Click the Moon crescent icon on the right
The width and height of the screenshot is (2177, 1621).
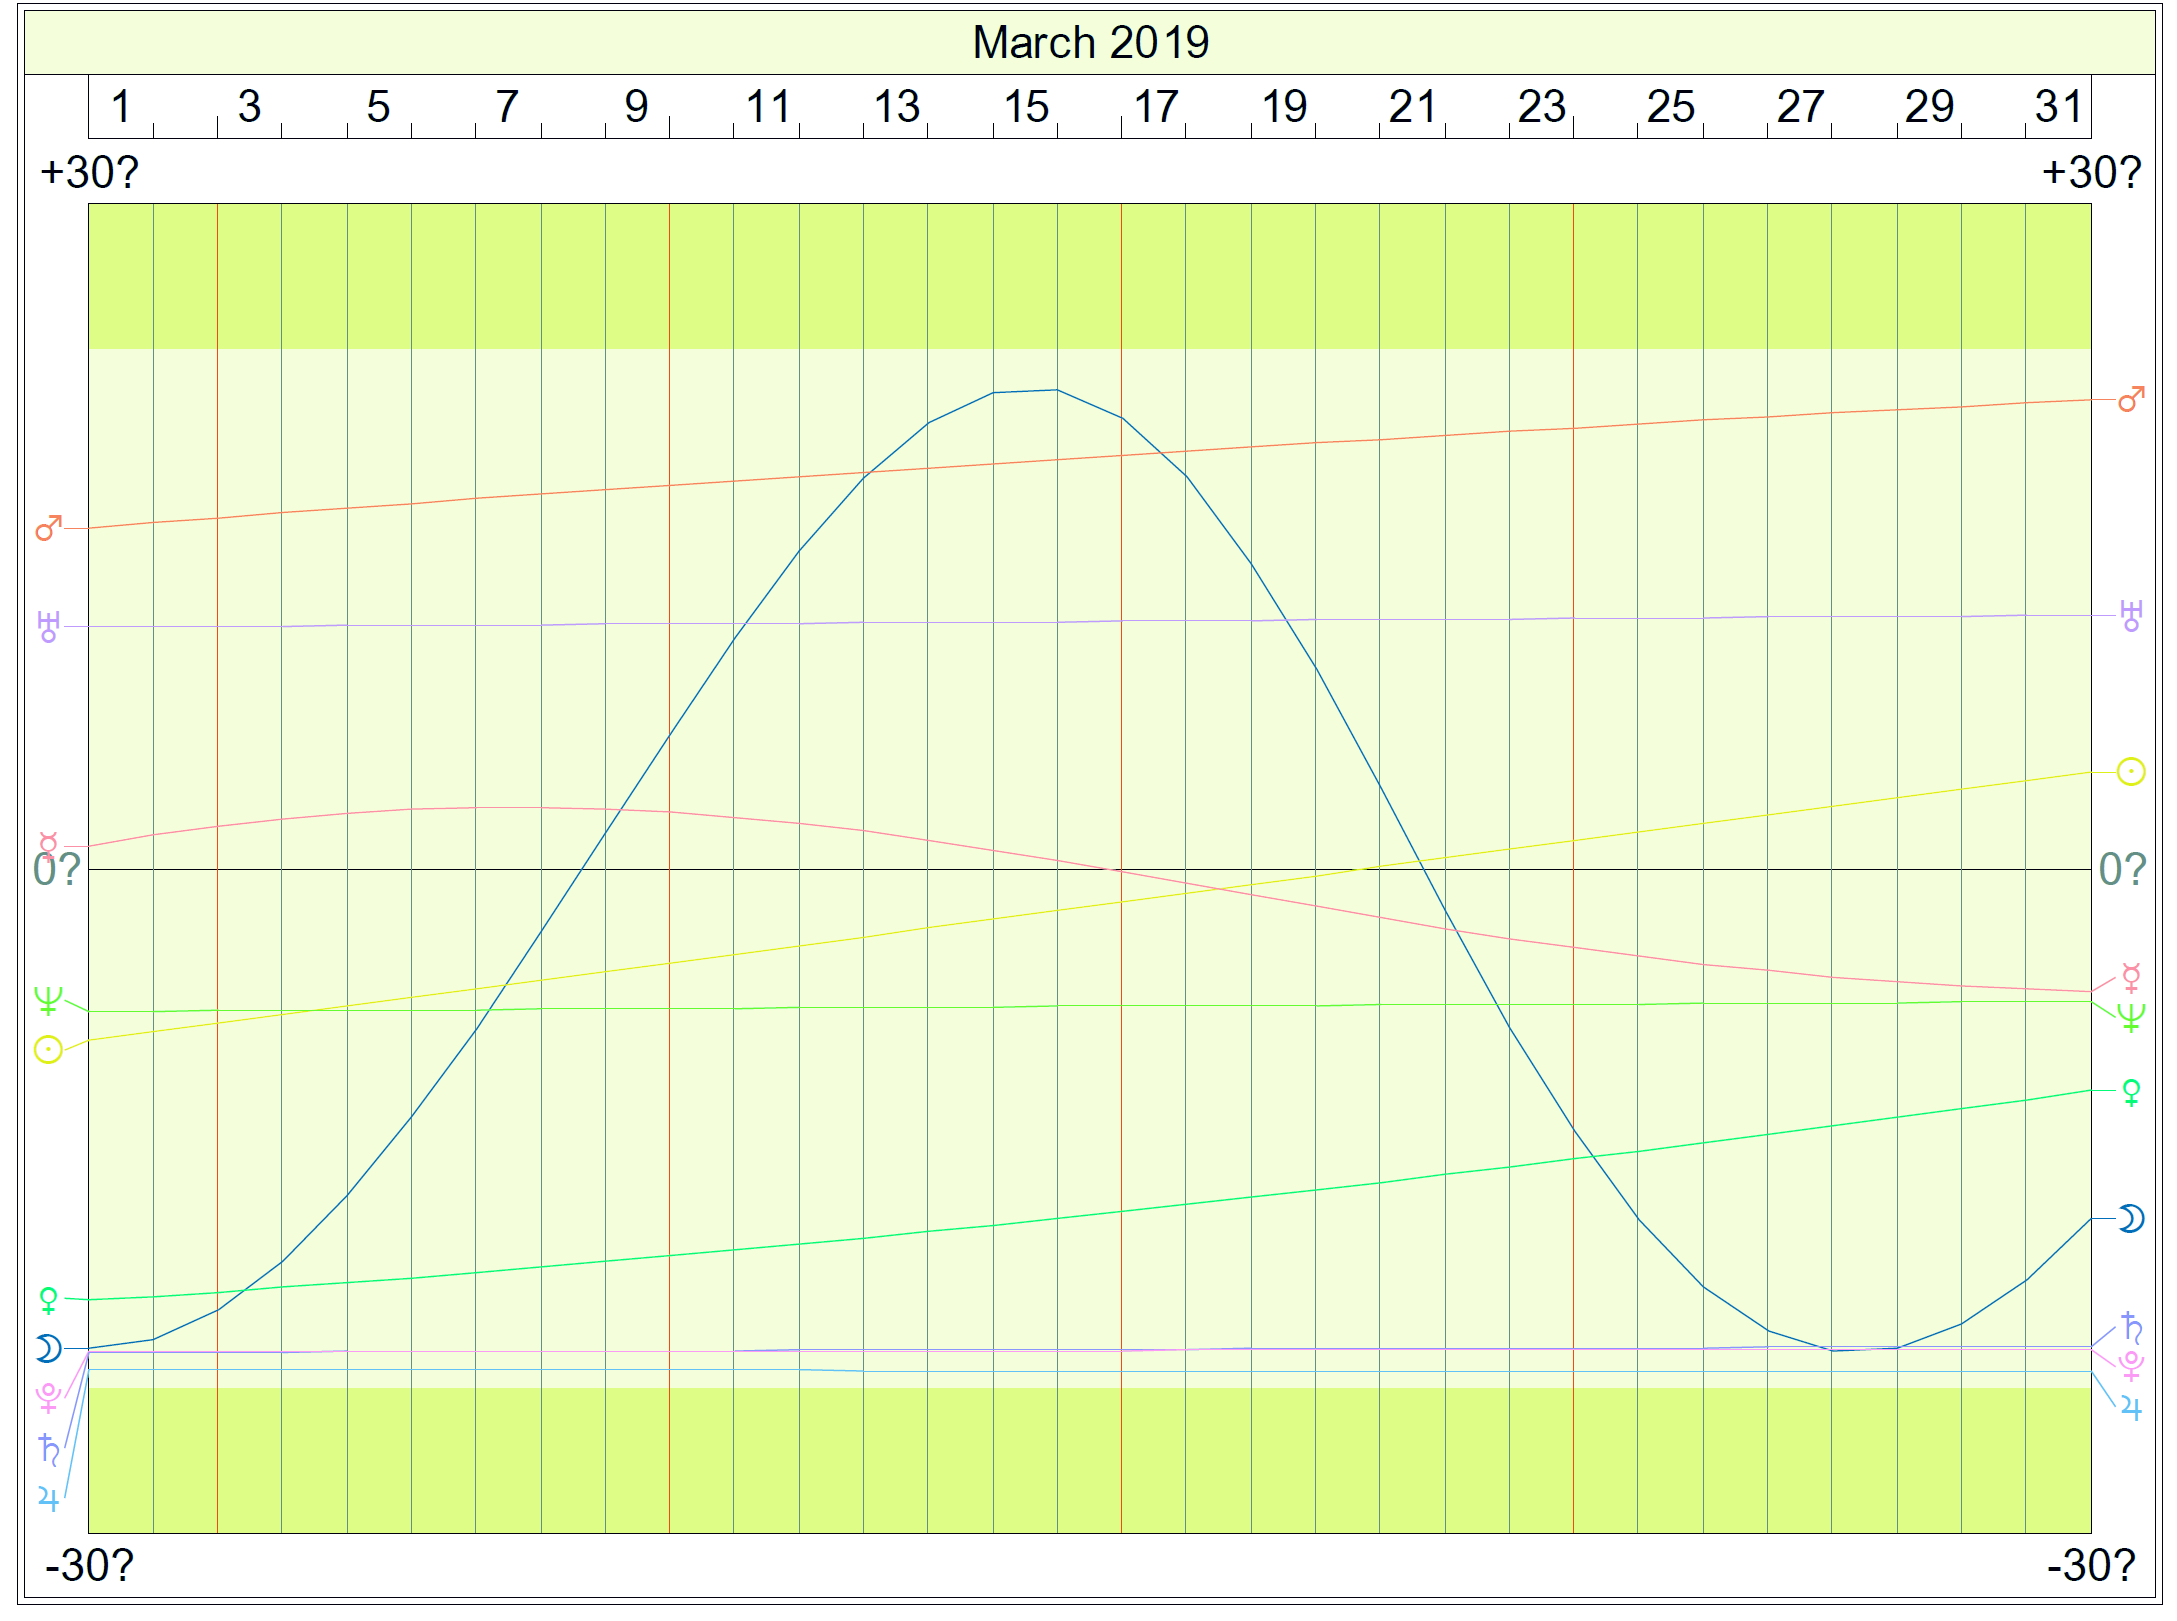tap(2131, 1218)
